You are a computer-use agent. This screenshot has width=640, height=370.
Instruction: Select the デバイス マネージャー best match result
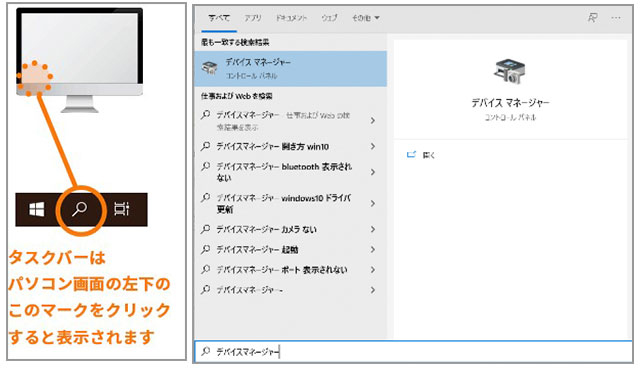pyautogui.click(x=290, y=69)
